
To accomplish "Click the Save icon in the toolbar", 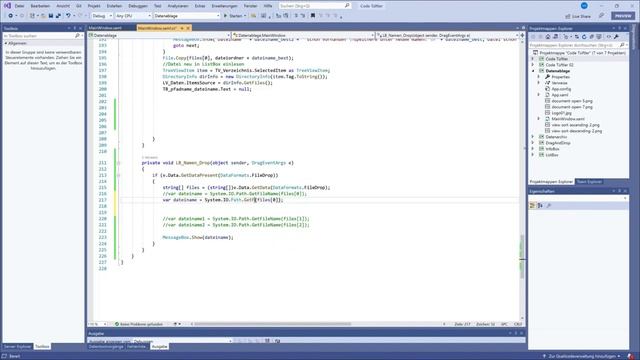I will point(51,16).
